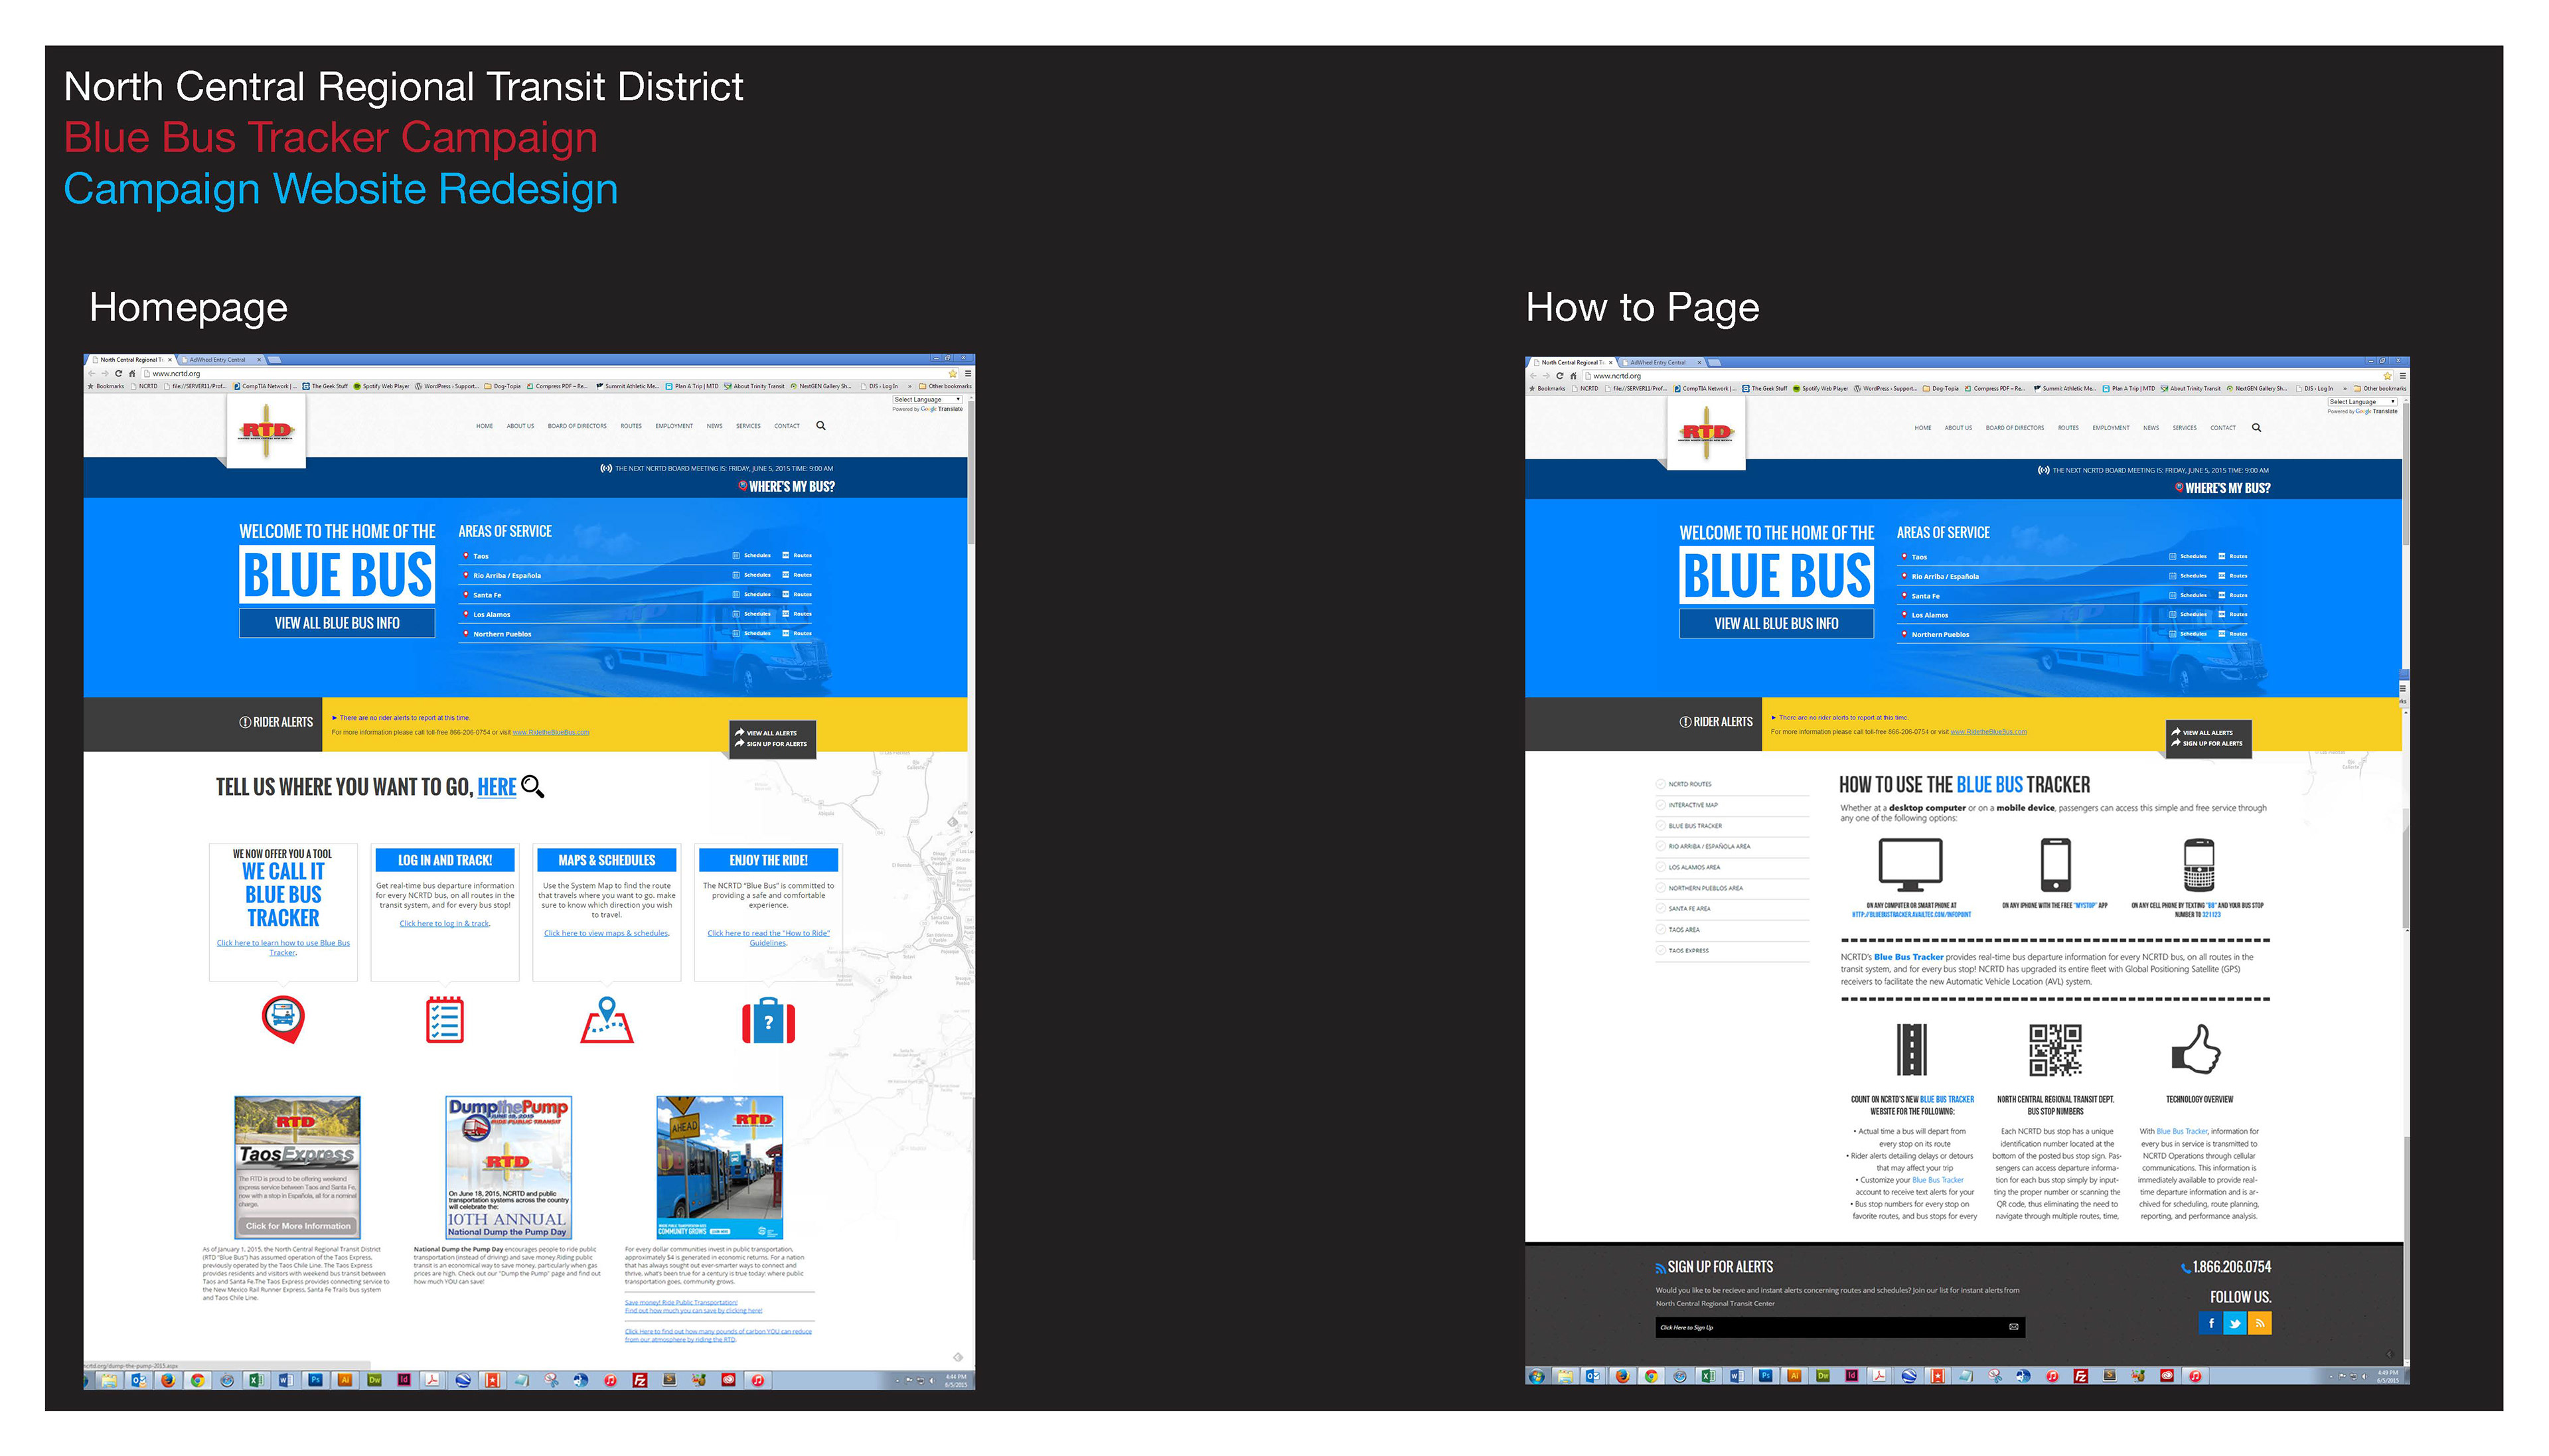
Task: Click the suitcase question icon under Enjoy the Ride
Action: (768, 1021)
